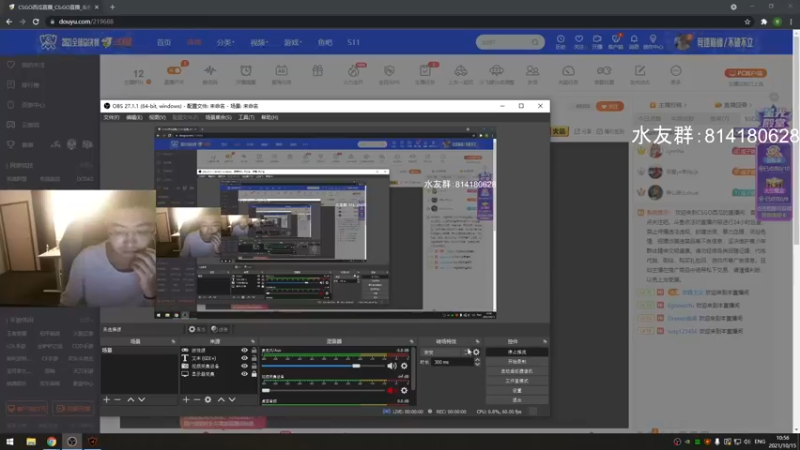Remove scene using Scenes panel minus icon
The width and height of the screenshot is (800, 450).
point(117,399)
